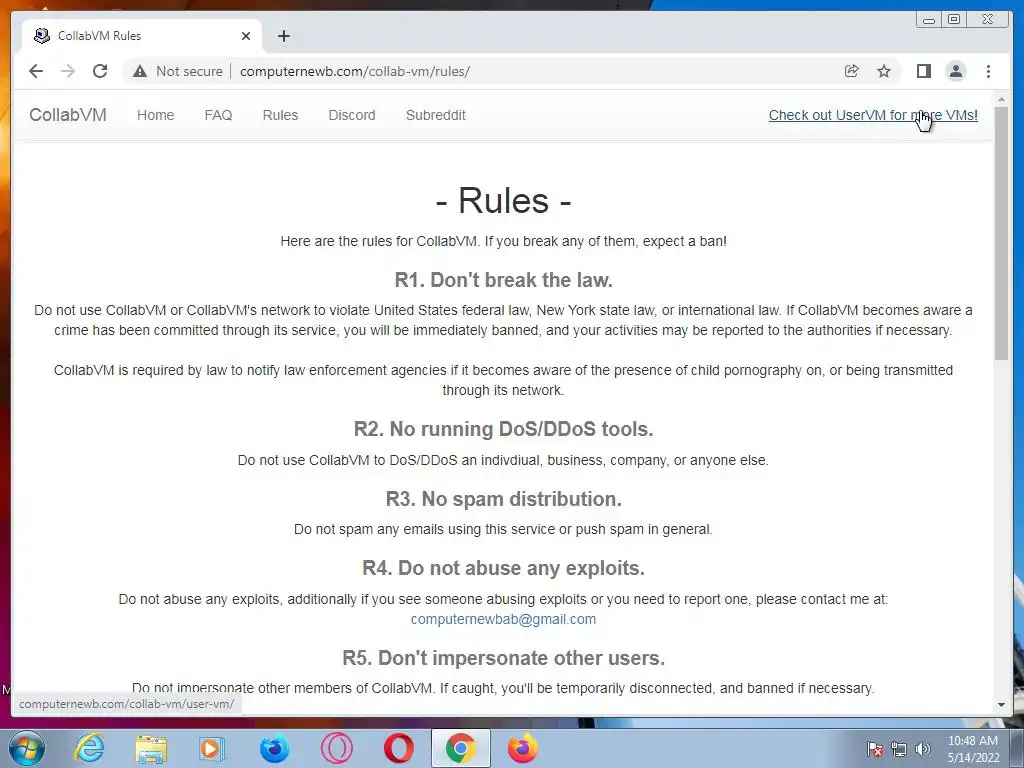Click the scrollbar down arrow
The width and height of the screenshot is (1024, 768).
click(1001, 705)
